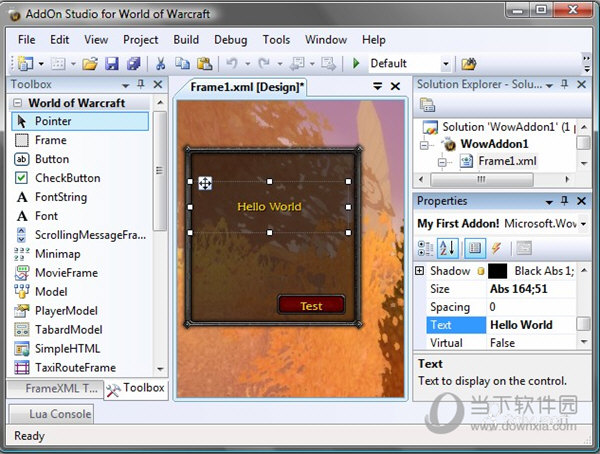
Task: Open the Lua Console tab
Action: [51, 414]
